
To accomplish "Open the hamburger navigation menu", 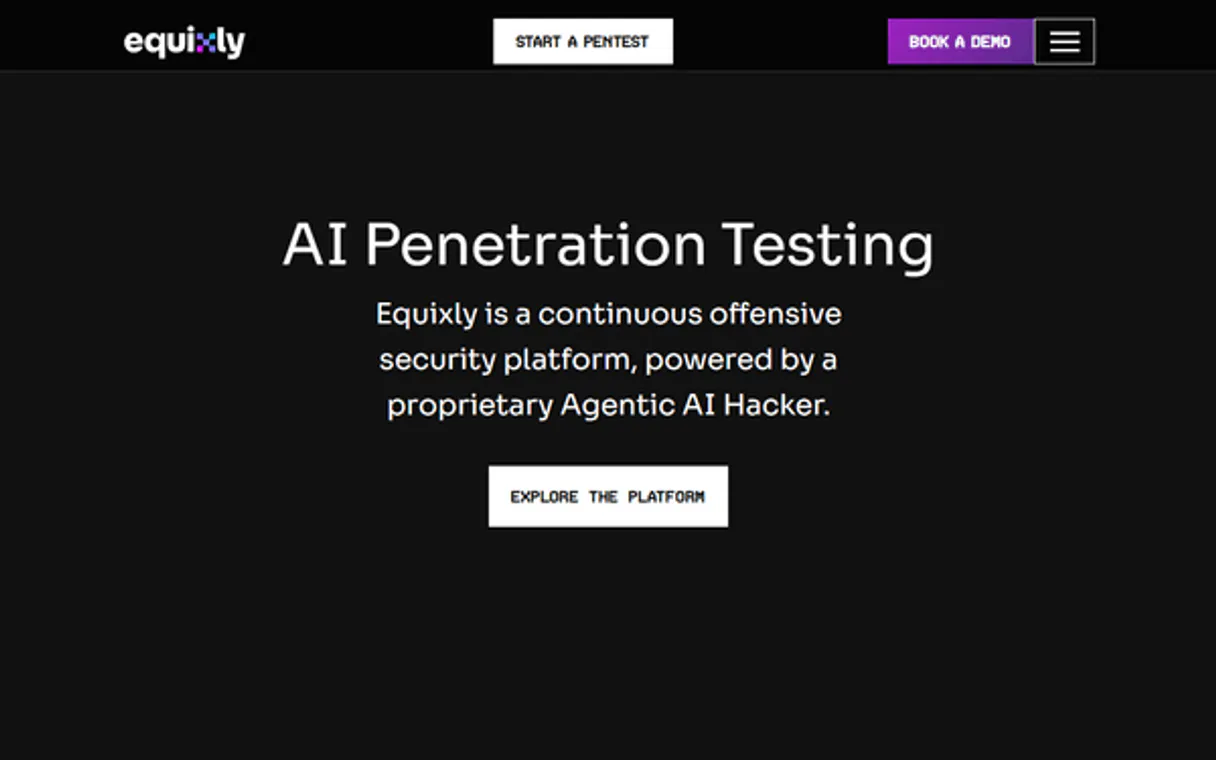I will coord(1064,42).
